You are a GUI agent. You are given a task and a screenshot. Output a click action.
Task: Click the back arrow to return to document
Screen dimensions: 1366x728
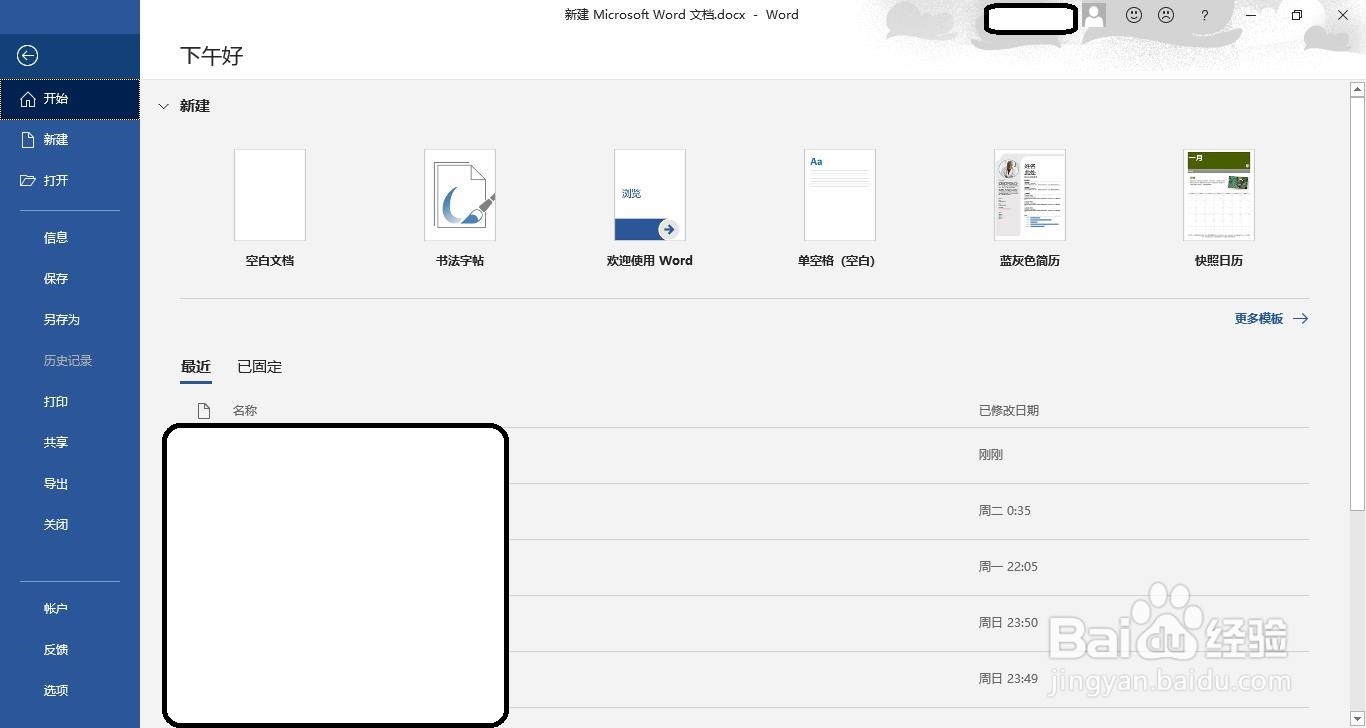tap(26, 55)
